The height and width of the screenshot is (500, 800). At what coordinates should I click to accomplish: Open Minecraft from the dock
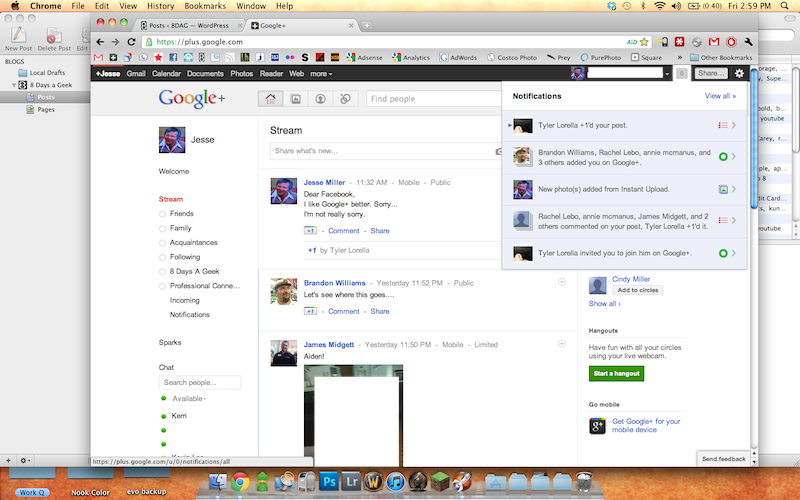tap(439, 481)
